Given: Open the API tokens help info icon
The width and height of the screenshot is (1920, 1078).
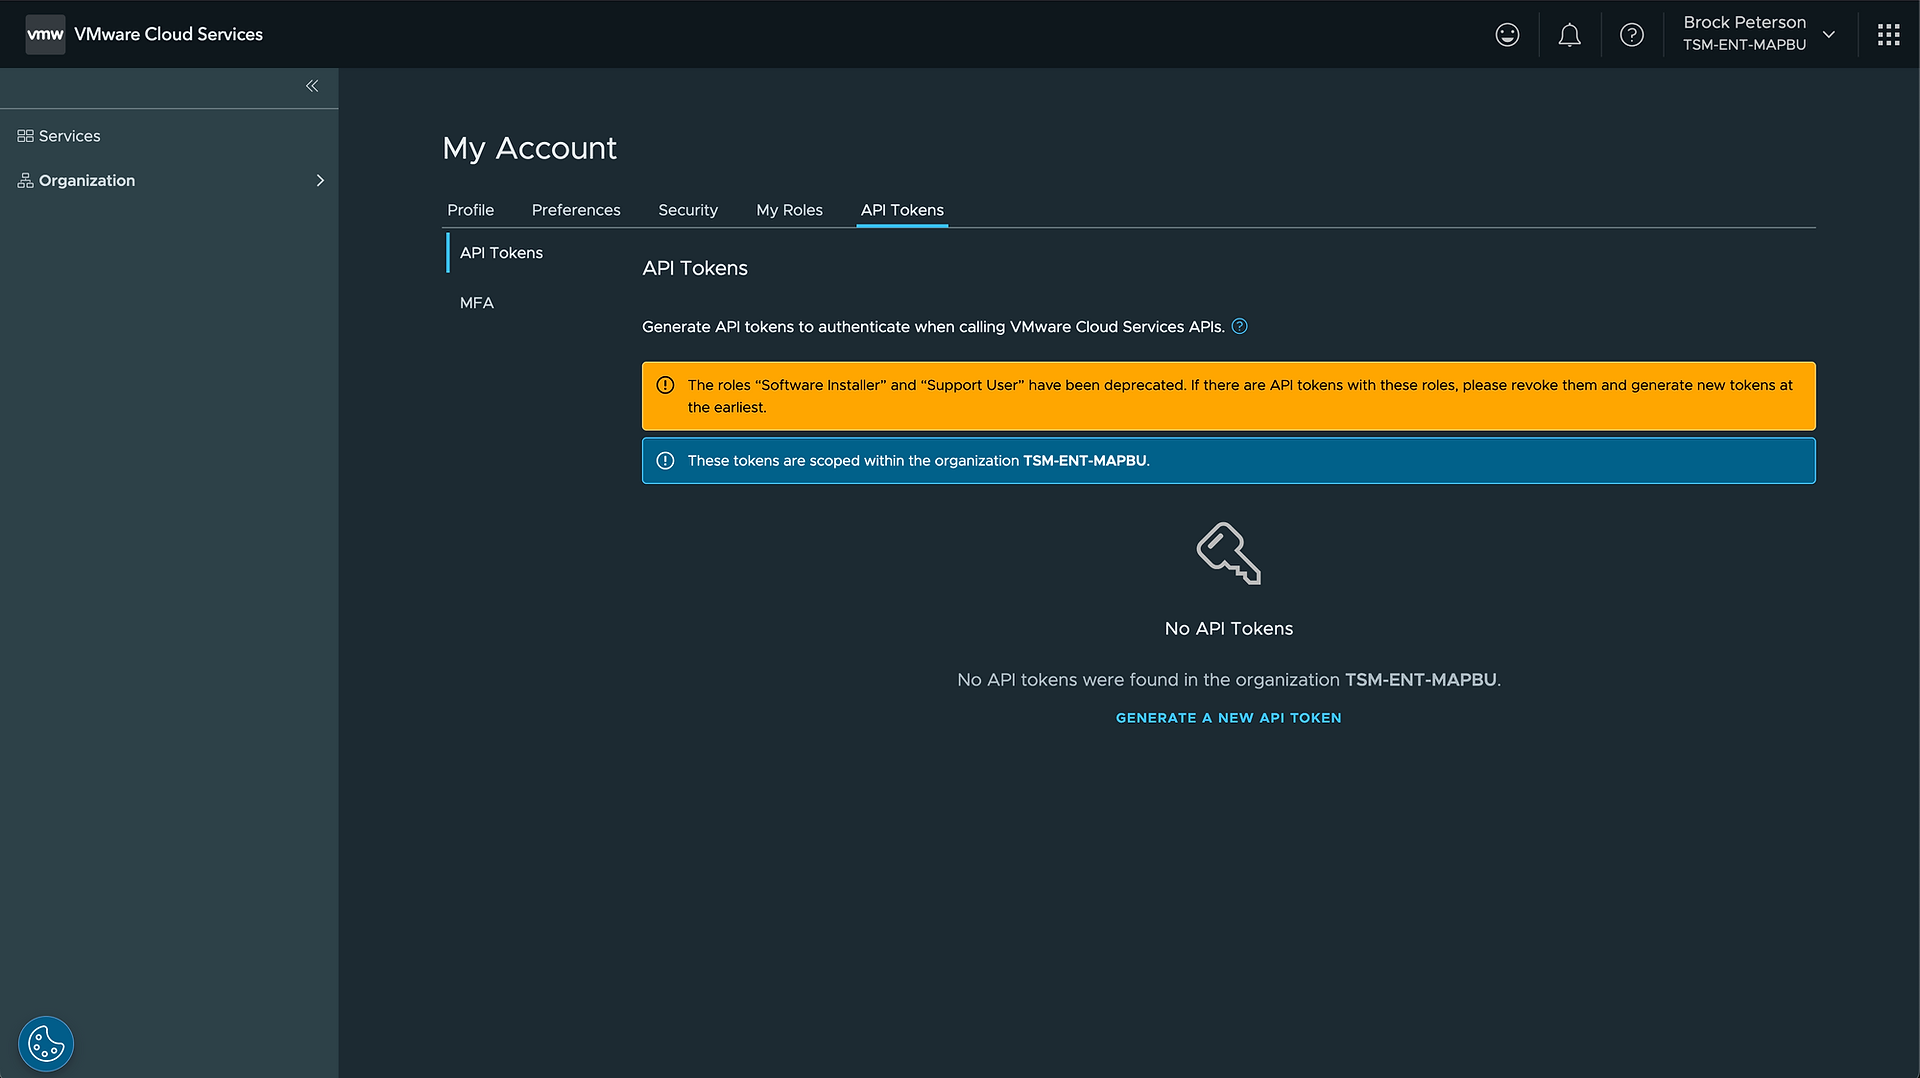Looking at the screenshot, I should click(x=1240, y=326).
